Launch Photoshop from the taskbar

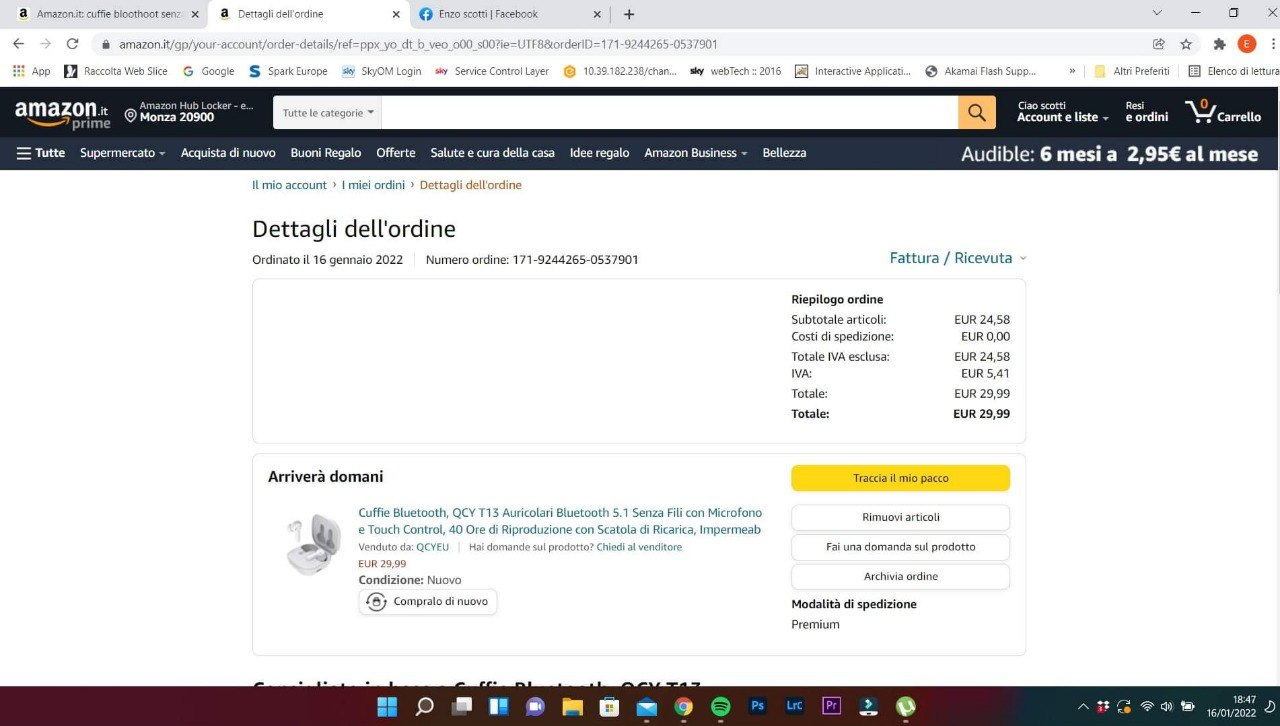coord(758,706)
